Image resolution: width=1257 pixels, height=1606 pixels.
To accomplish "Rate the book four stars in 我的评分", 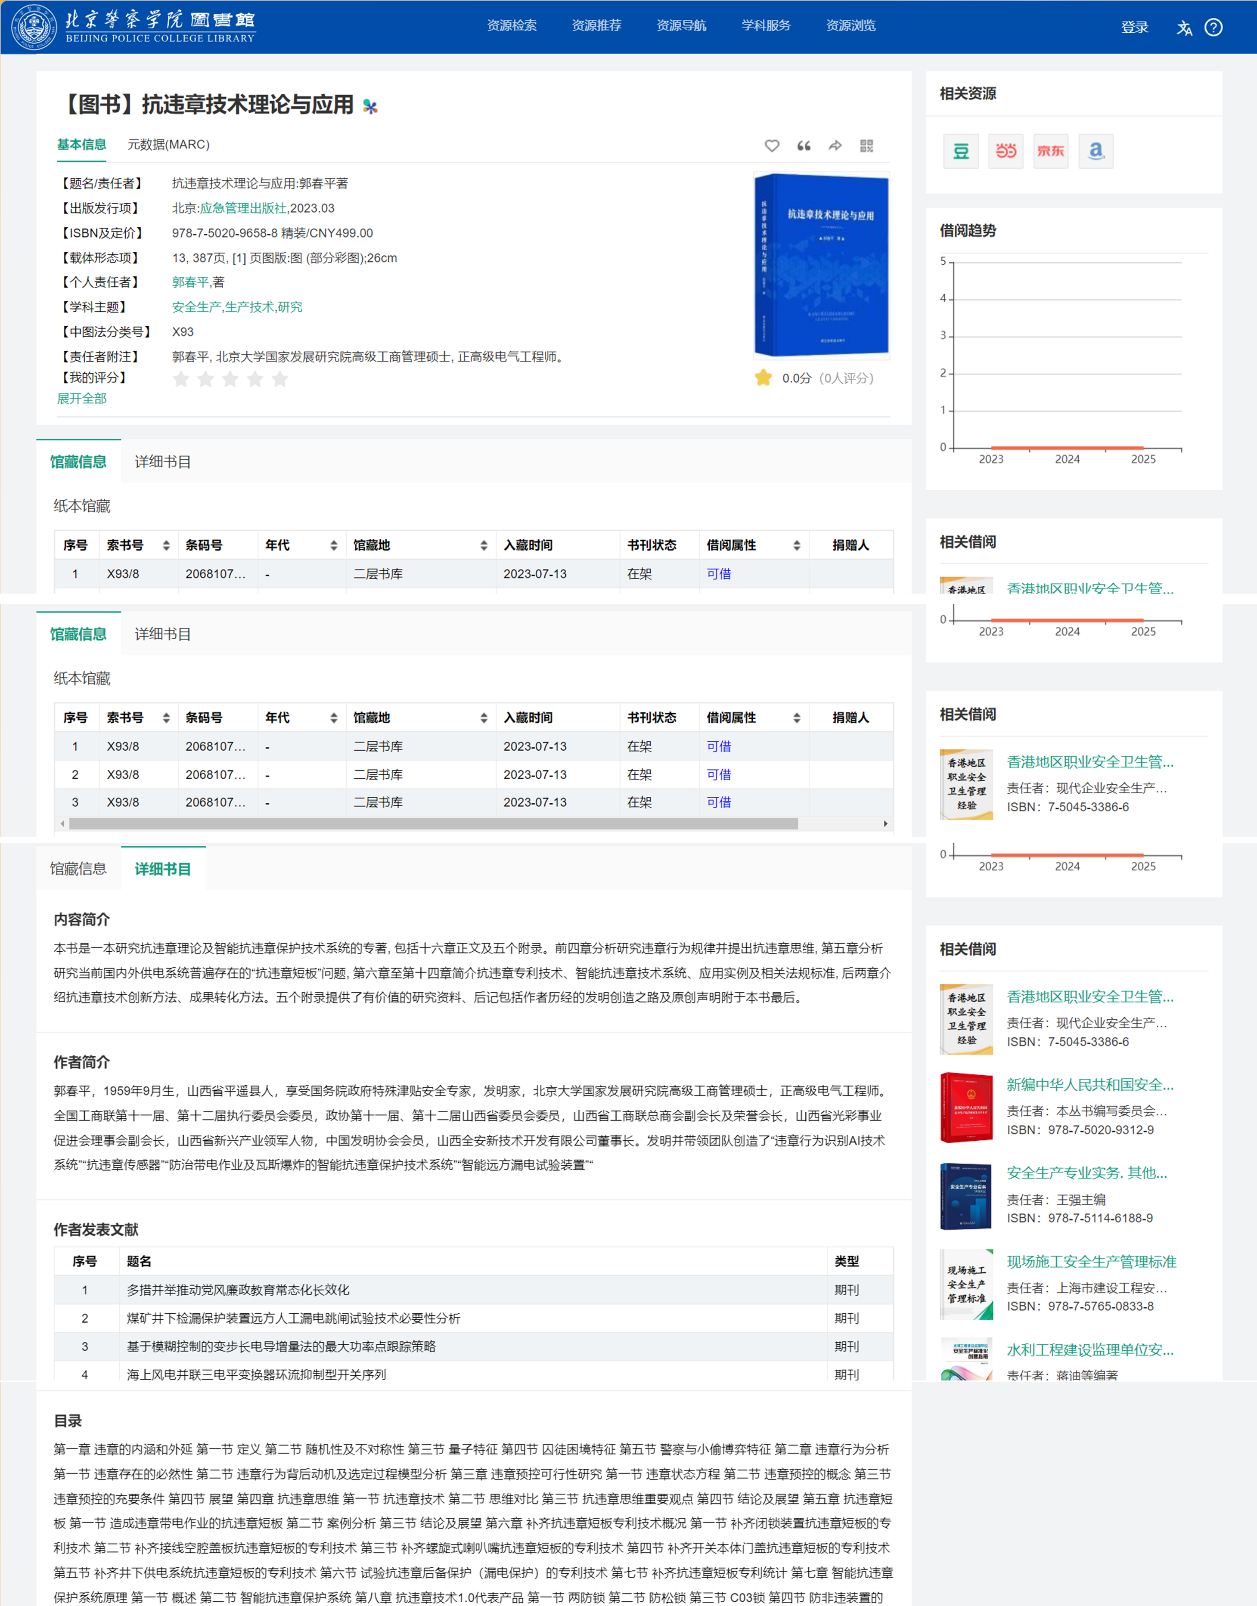I will [x=255, y=379].
